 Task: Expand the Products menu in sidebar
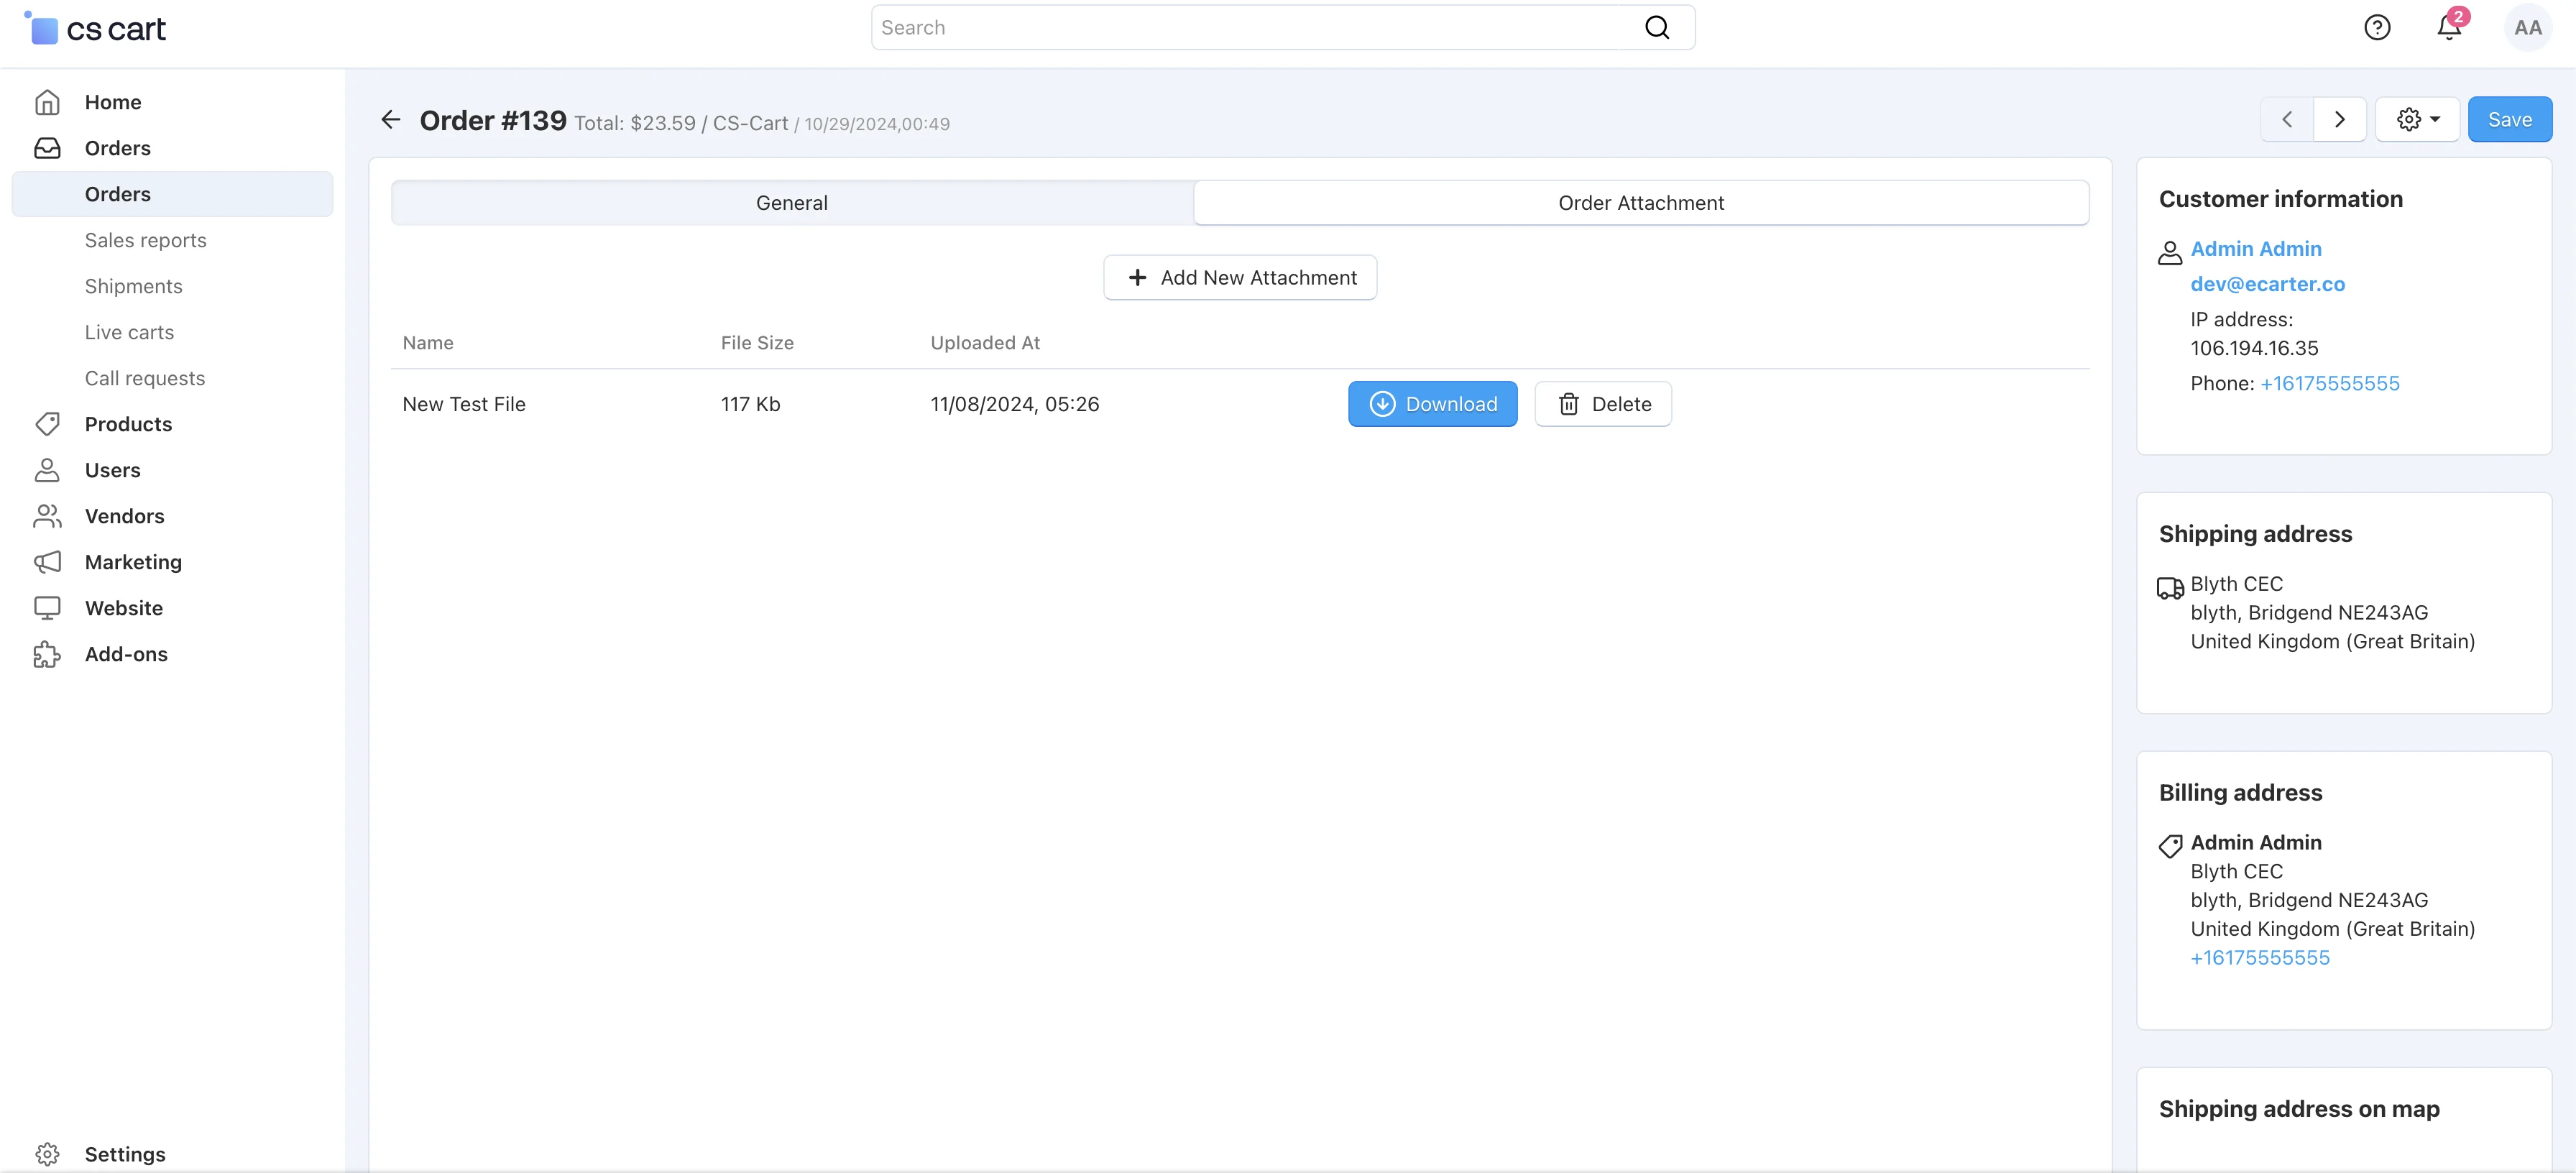(128, 424)
